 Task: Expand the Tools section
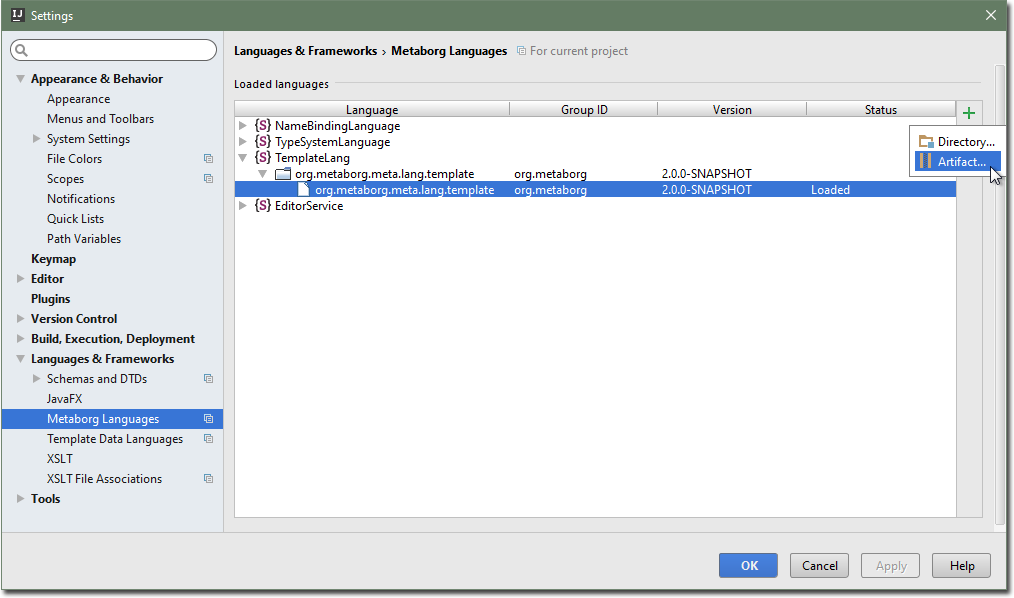click(21, 498)
